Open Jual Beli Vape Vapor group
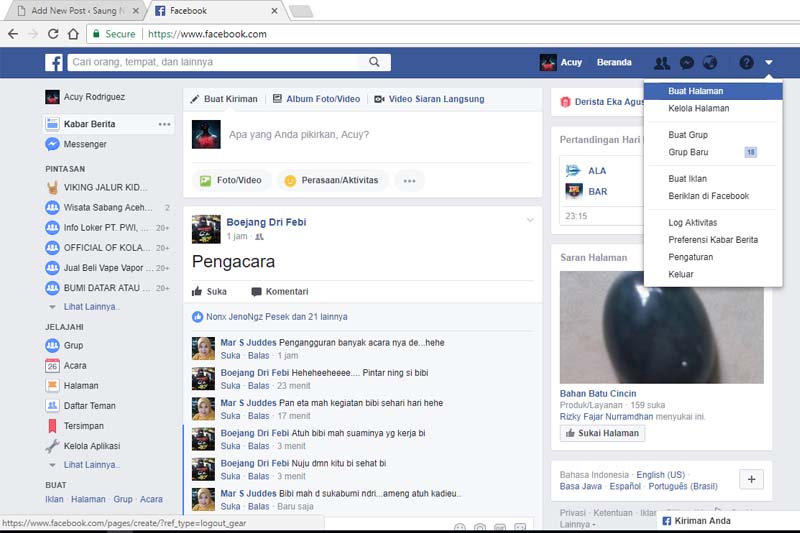The width and height of the screenshot is (800, 533). click(x=107, y=268)
